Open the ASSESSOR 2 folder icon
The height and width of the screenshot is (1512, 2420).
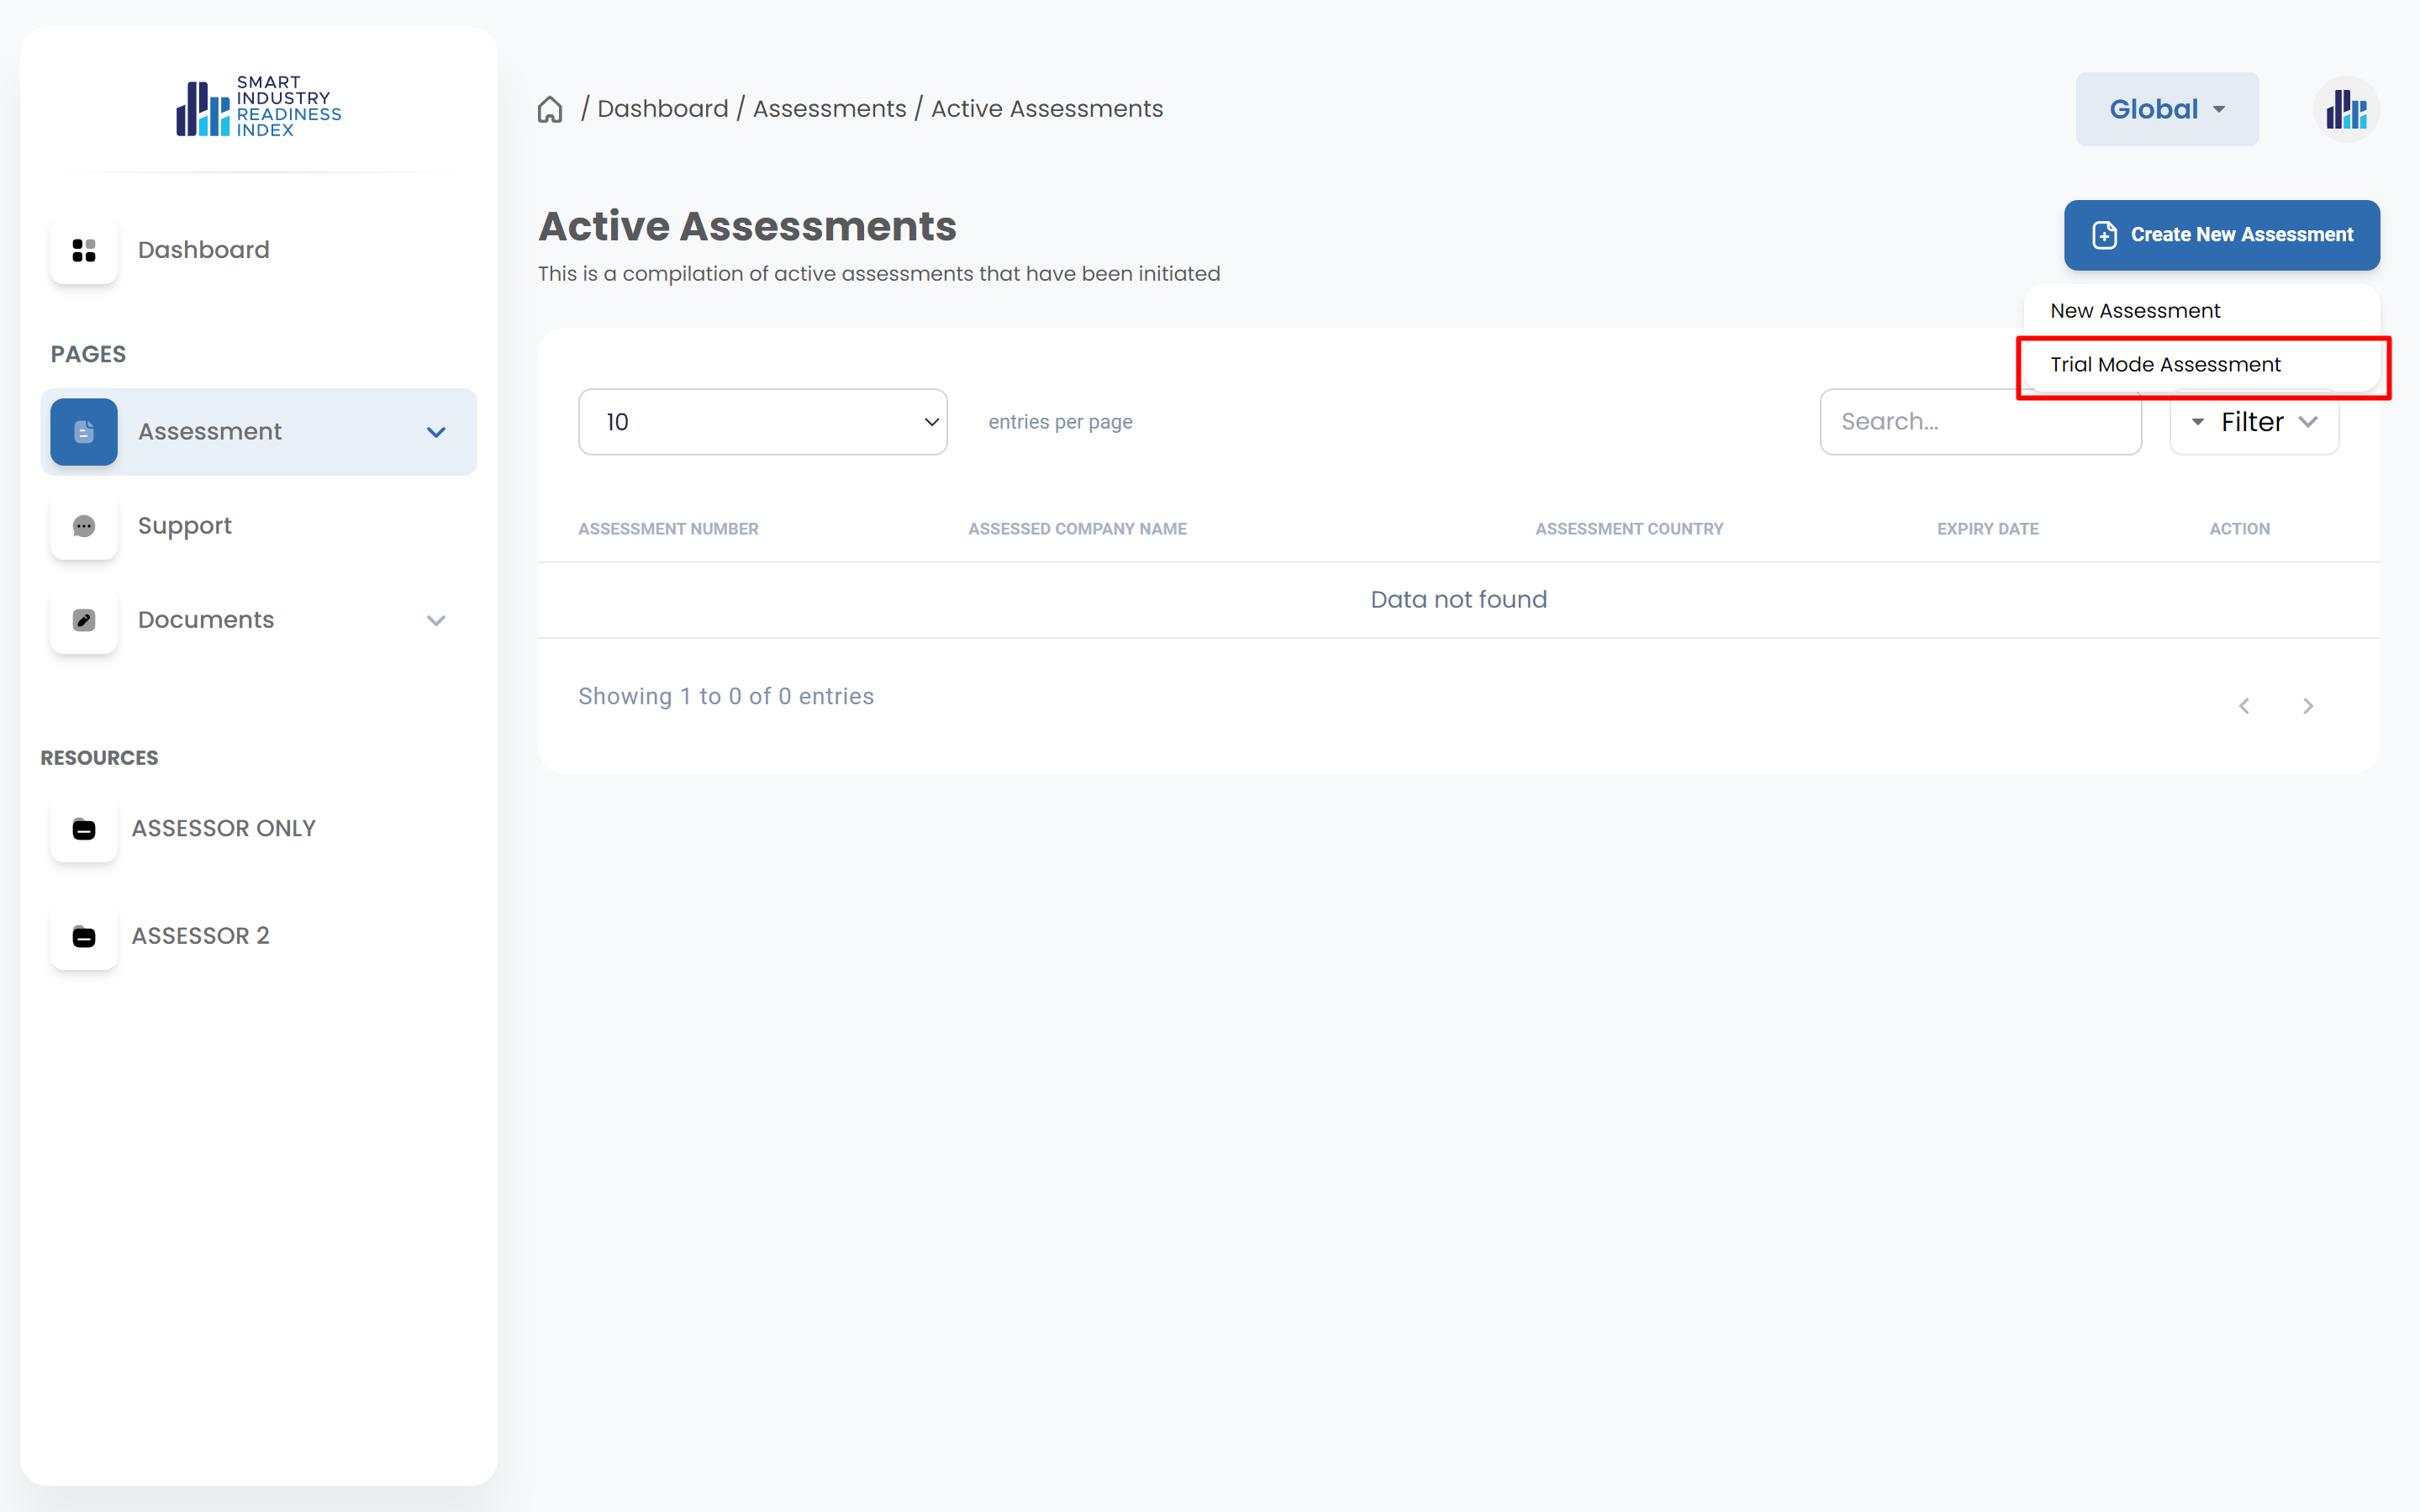point(84,936)
